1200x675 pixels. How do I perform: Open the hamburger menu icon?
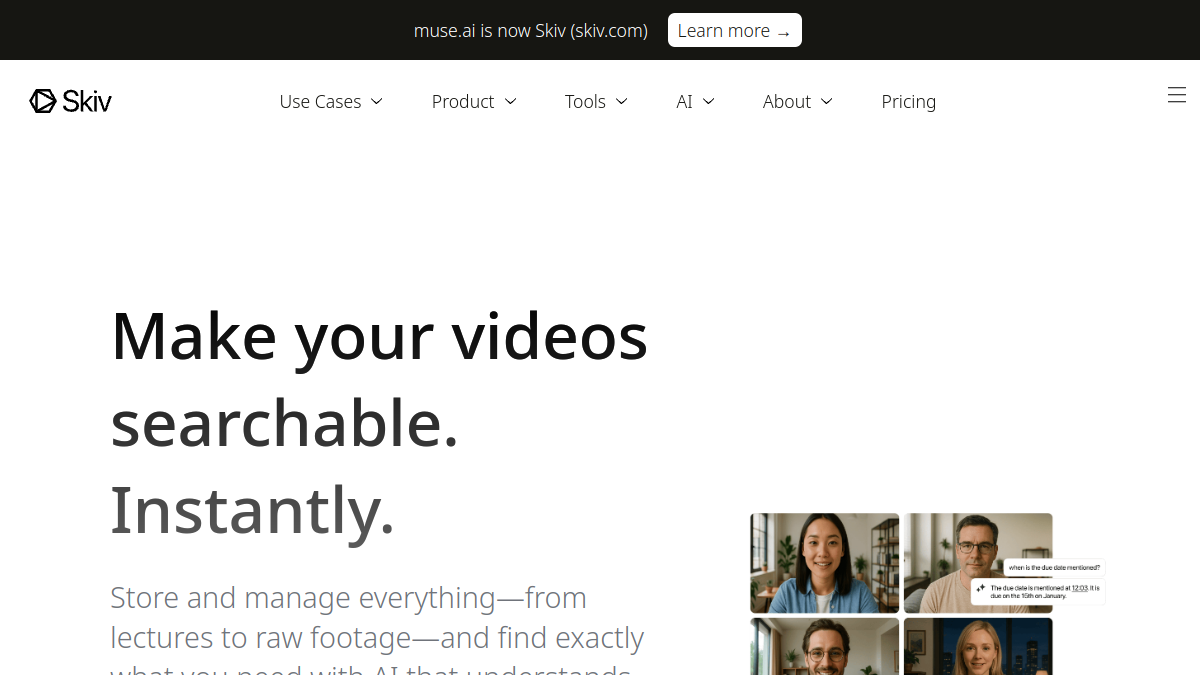(1177, 95)
